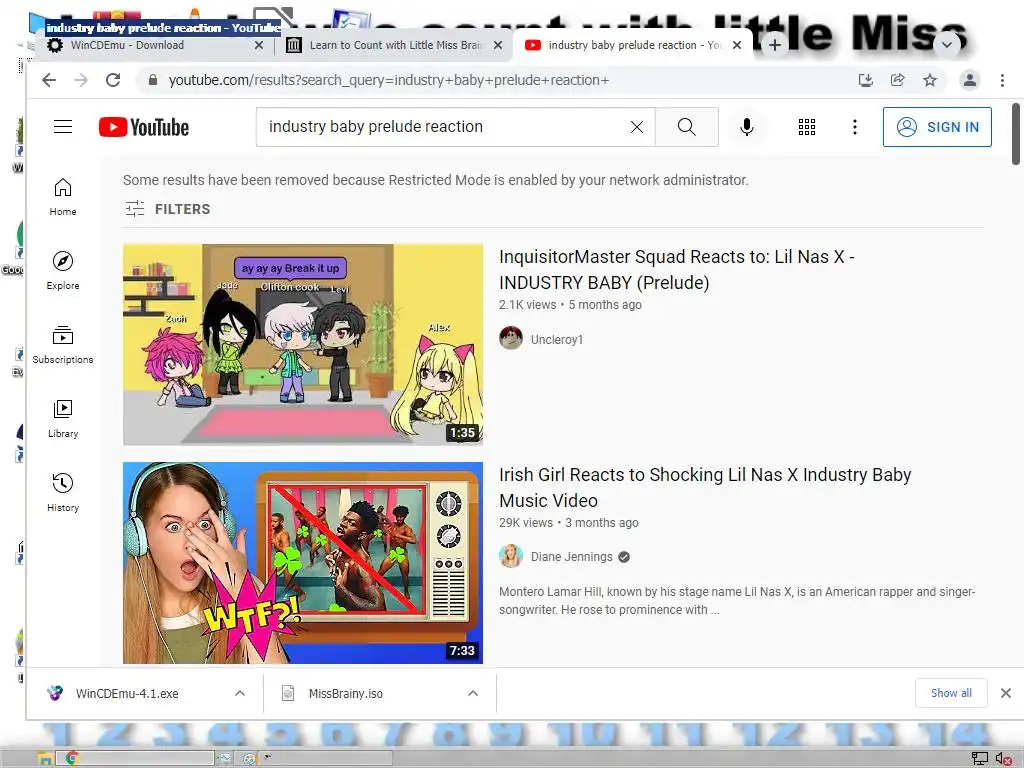This screenshot has width=1024, height=768.
Task: Reload the page
Action: (113, 80)
